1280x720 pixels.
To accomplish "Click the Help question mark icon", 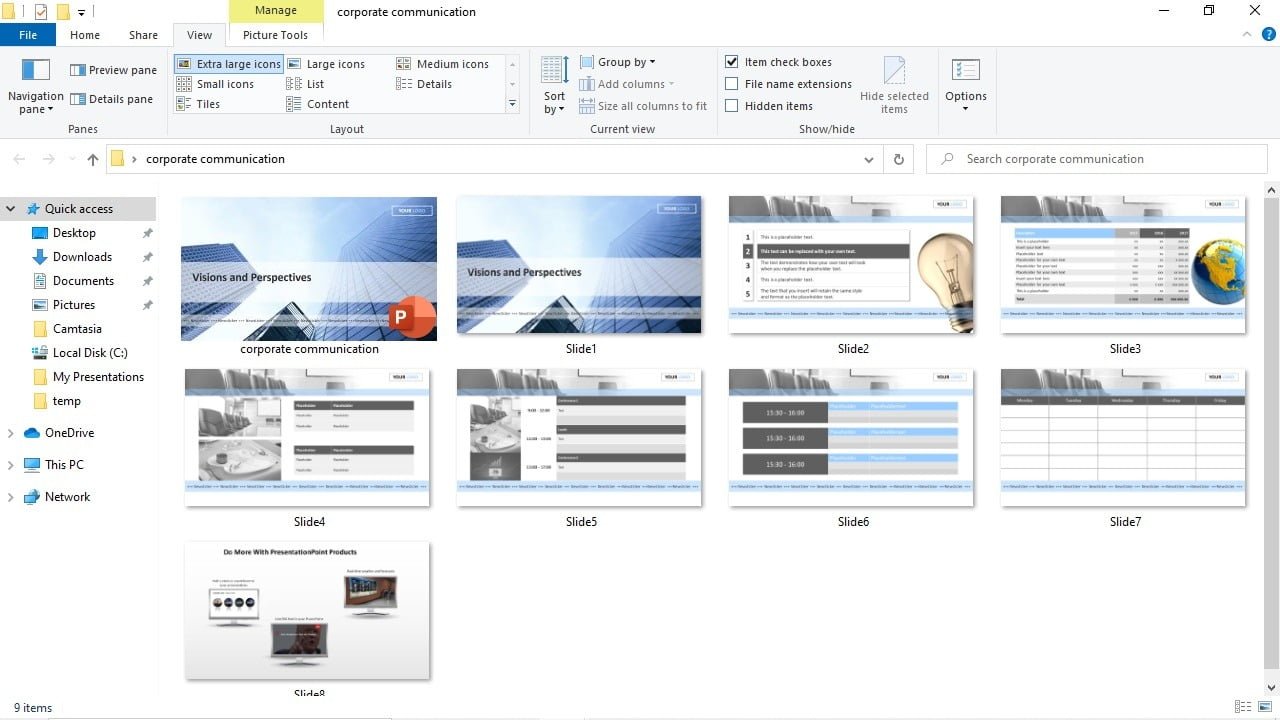I will pyautogui.click(x=1268, y=35).
